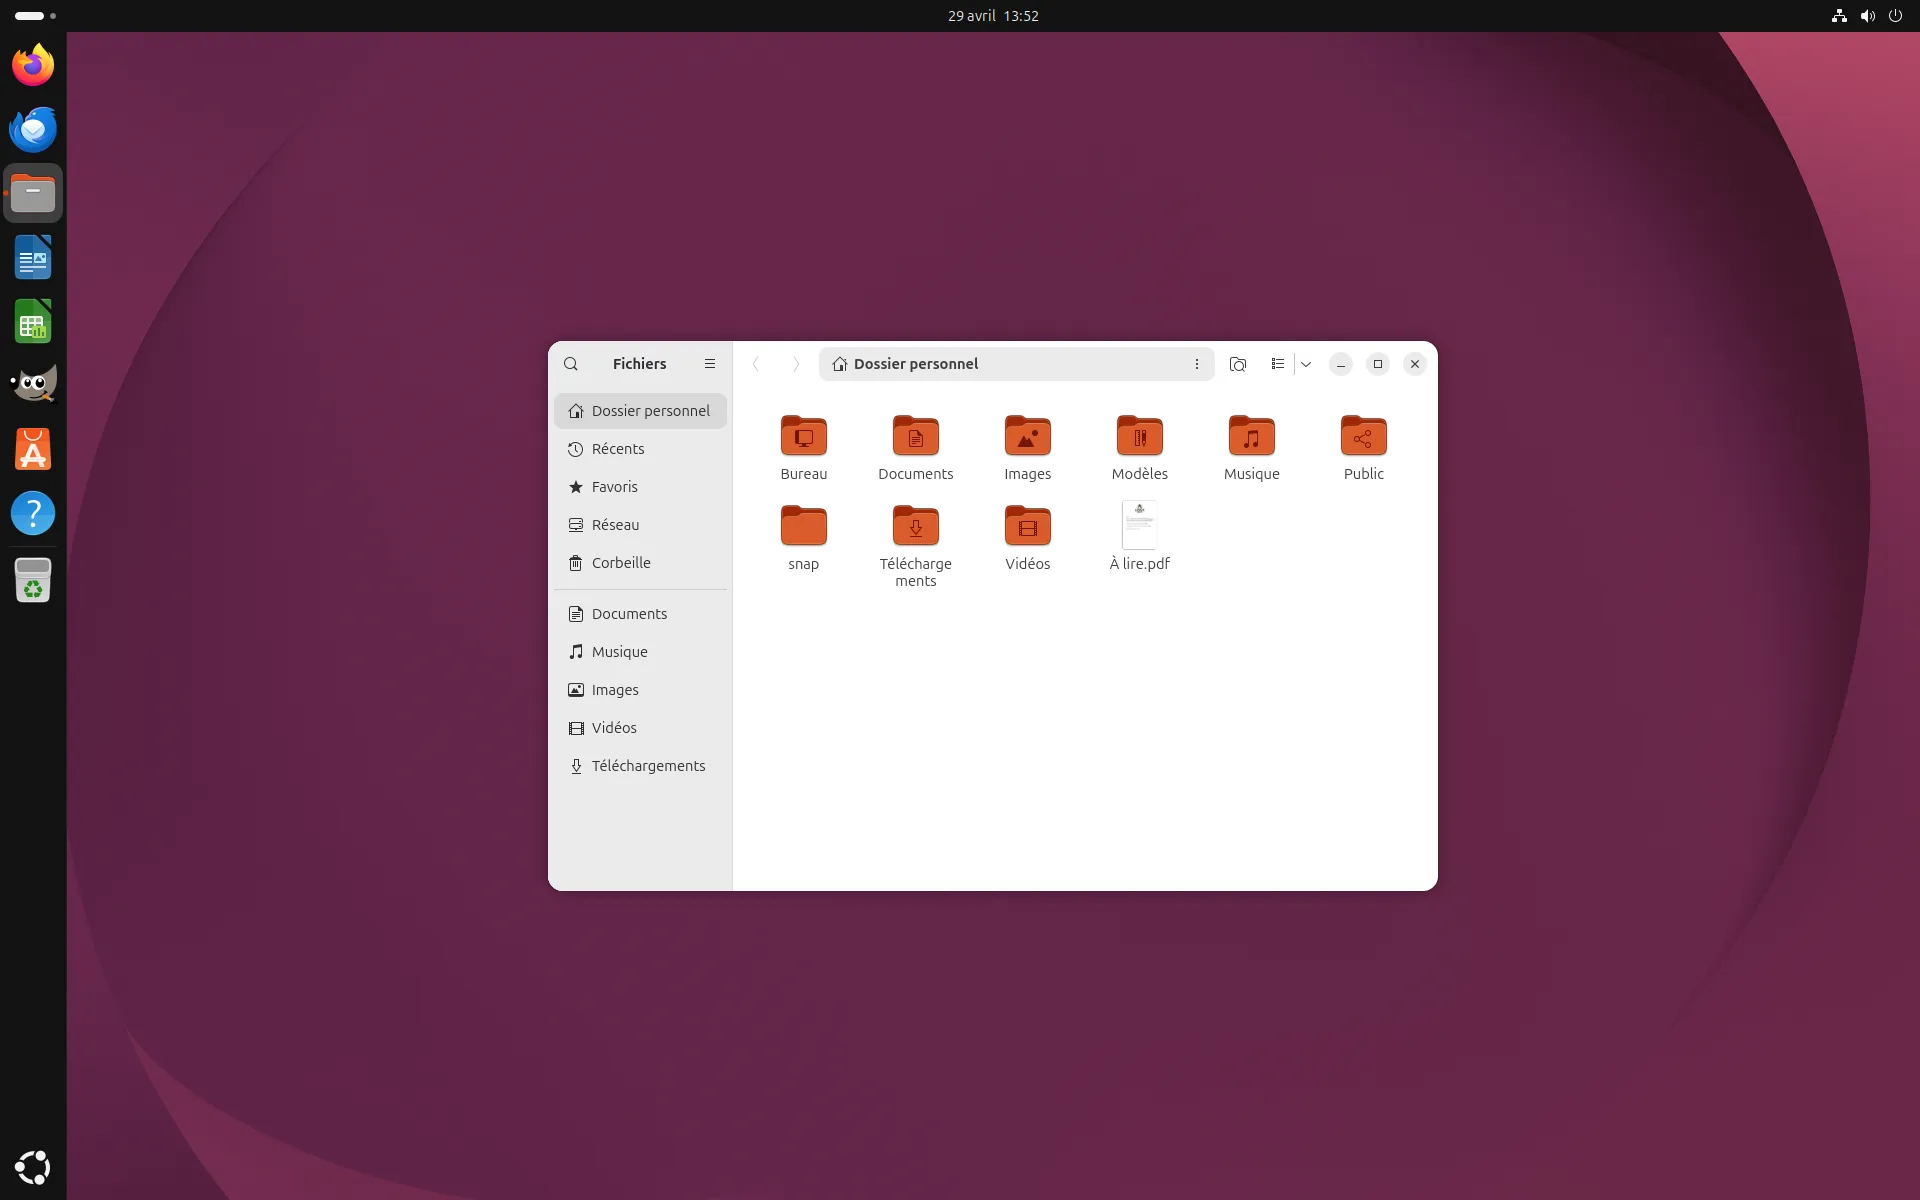
Task: Select the Bureau folder icon
Action: [x=804, y=436]
